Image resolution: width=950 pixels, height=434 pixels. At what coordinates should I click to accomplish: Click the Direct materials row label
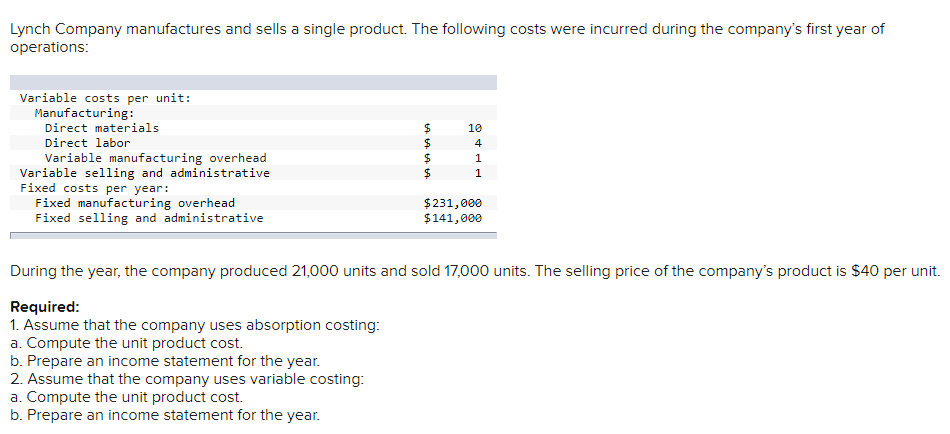102,128
